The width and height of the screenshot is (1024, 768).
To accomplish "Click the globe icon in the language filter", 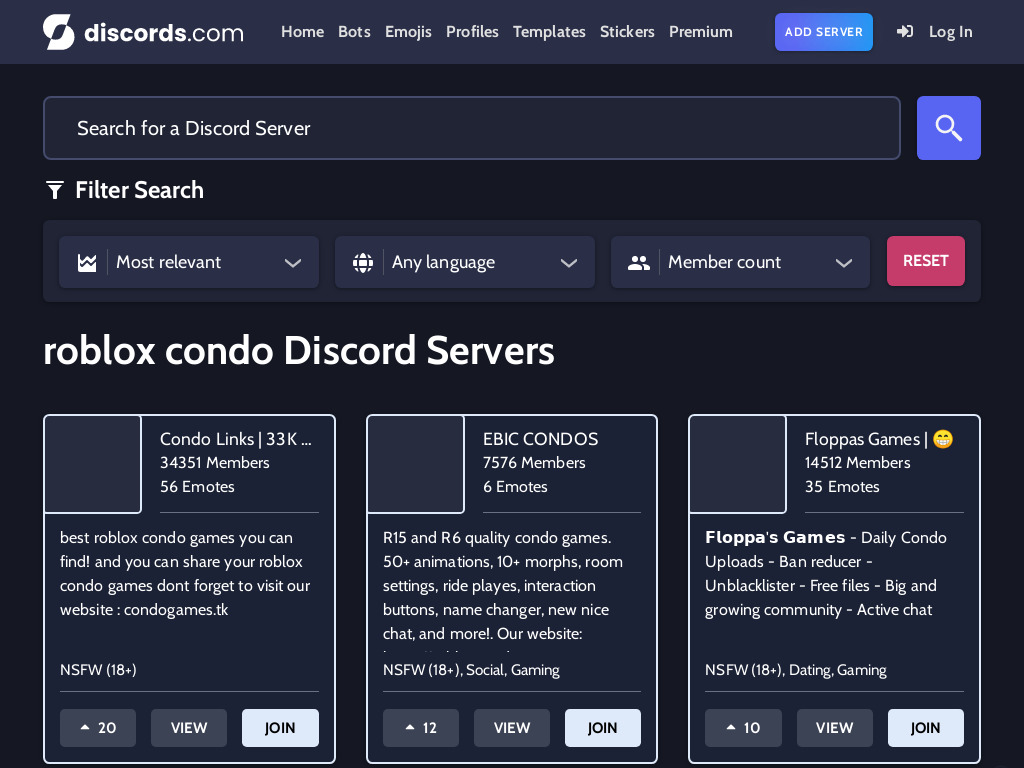I will click(x=363, y=262).
